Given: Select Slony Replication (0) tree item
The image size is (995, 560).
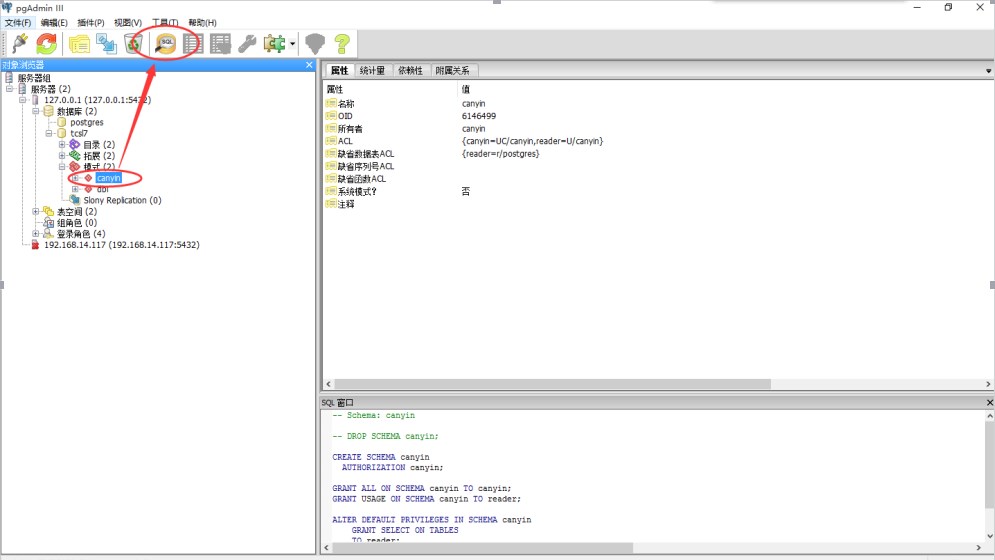Looking at the screenshot, I should point(122,200).
